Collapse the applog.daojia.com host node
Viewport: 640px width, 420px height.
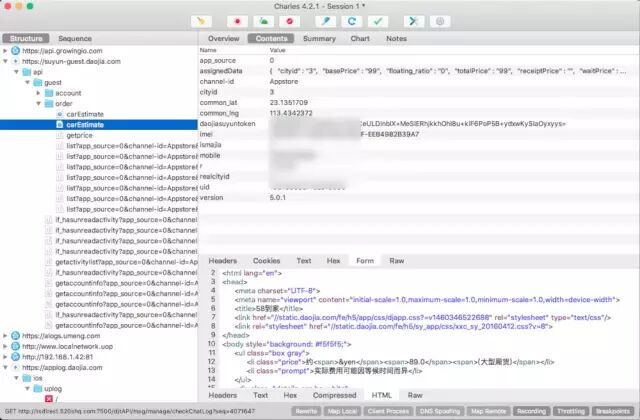[x=5, y=367]
